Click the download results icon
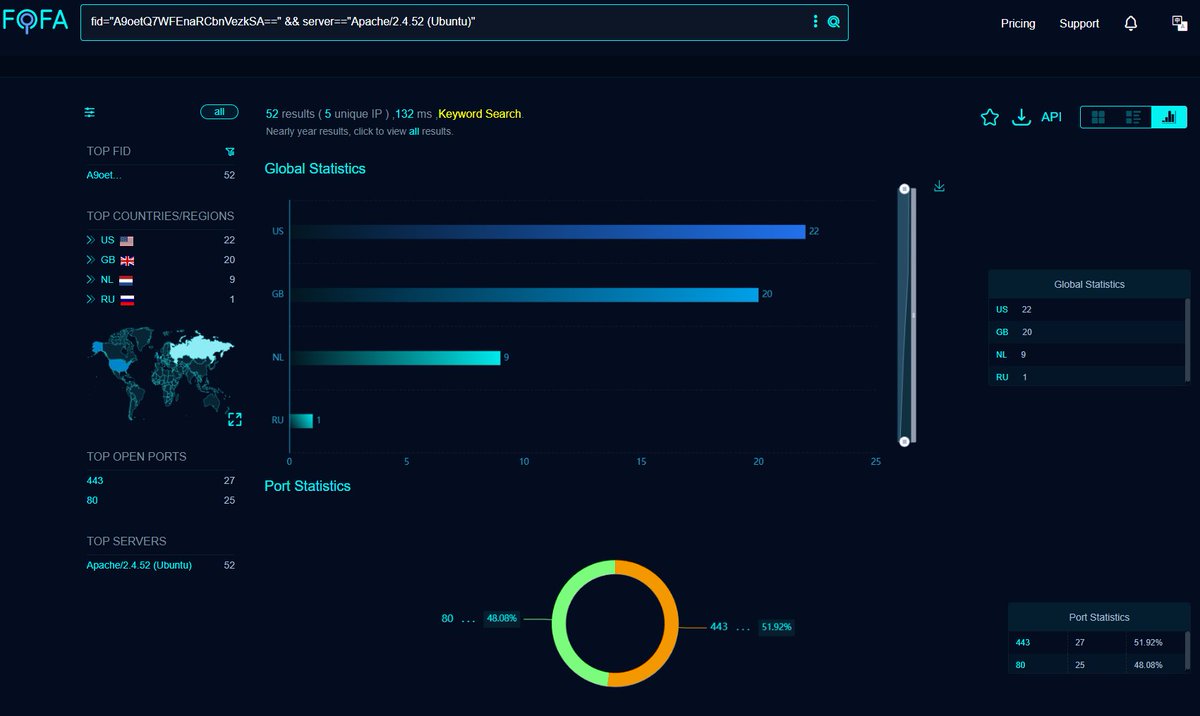The width and height of the screenshot is (1200, 716). 1021,117
